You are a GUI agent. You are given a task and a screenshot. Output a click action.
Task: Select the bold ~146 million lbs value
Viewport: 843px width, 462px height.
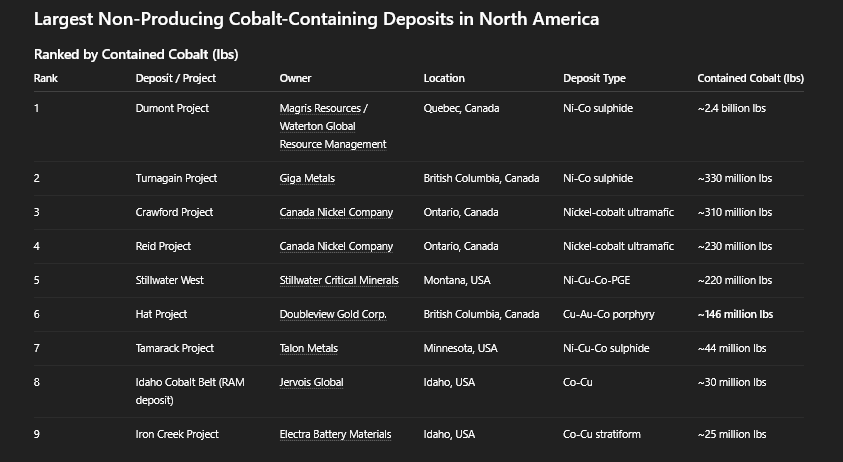click(x=735, y=314)
